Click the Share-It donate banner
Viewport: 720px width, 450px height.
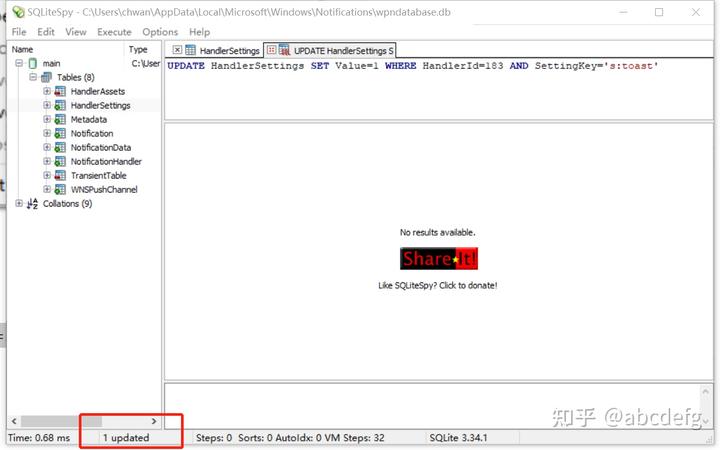pyautogui.click(x=439, y=259)
